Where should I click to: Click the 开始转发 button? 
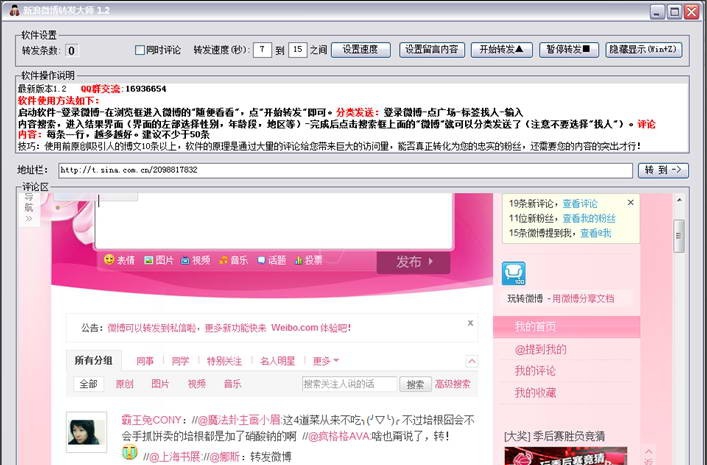click(501, 50)
